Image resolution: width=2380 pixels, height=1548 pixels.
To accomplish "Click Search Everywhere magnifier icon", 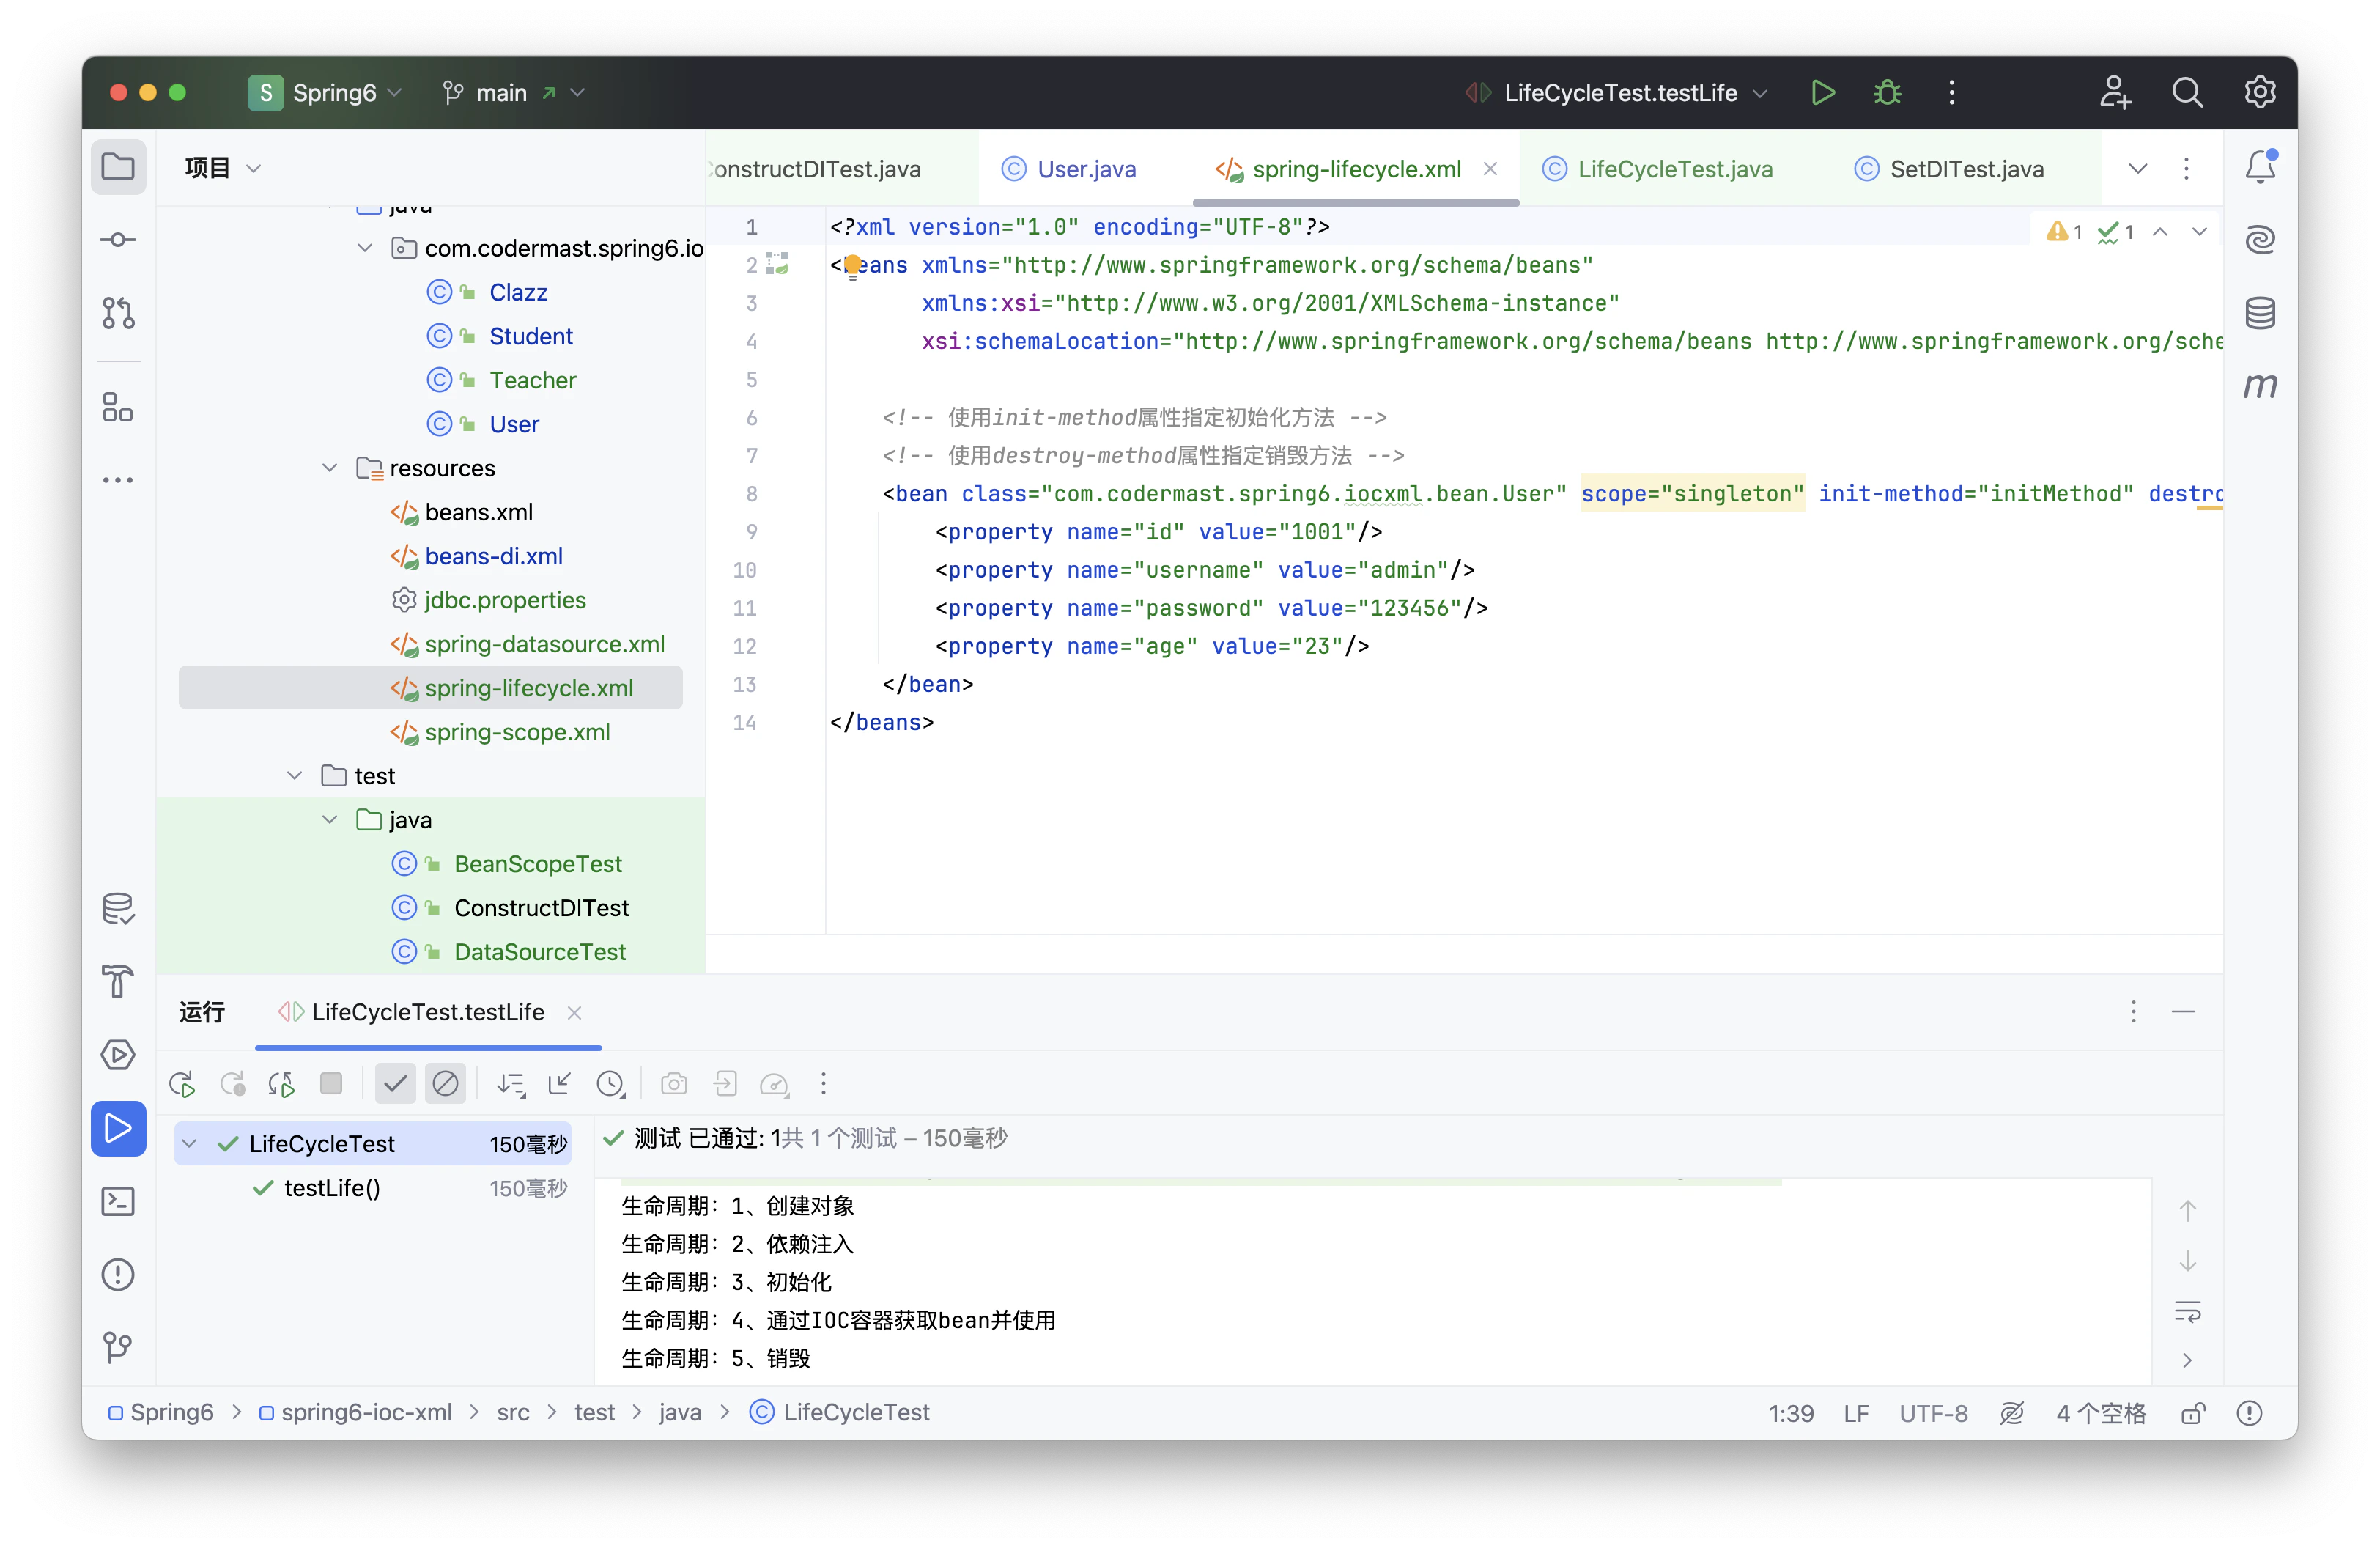I will [2187, 93].
